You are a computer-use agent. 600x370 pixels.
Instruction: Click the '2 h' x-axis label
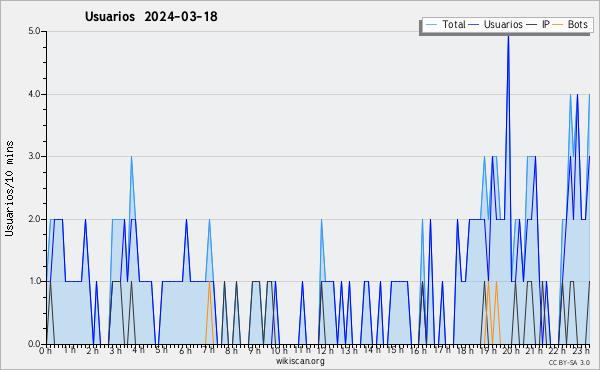92,350
